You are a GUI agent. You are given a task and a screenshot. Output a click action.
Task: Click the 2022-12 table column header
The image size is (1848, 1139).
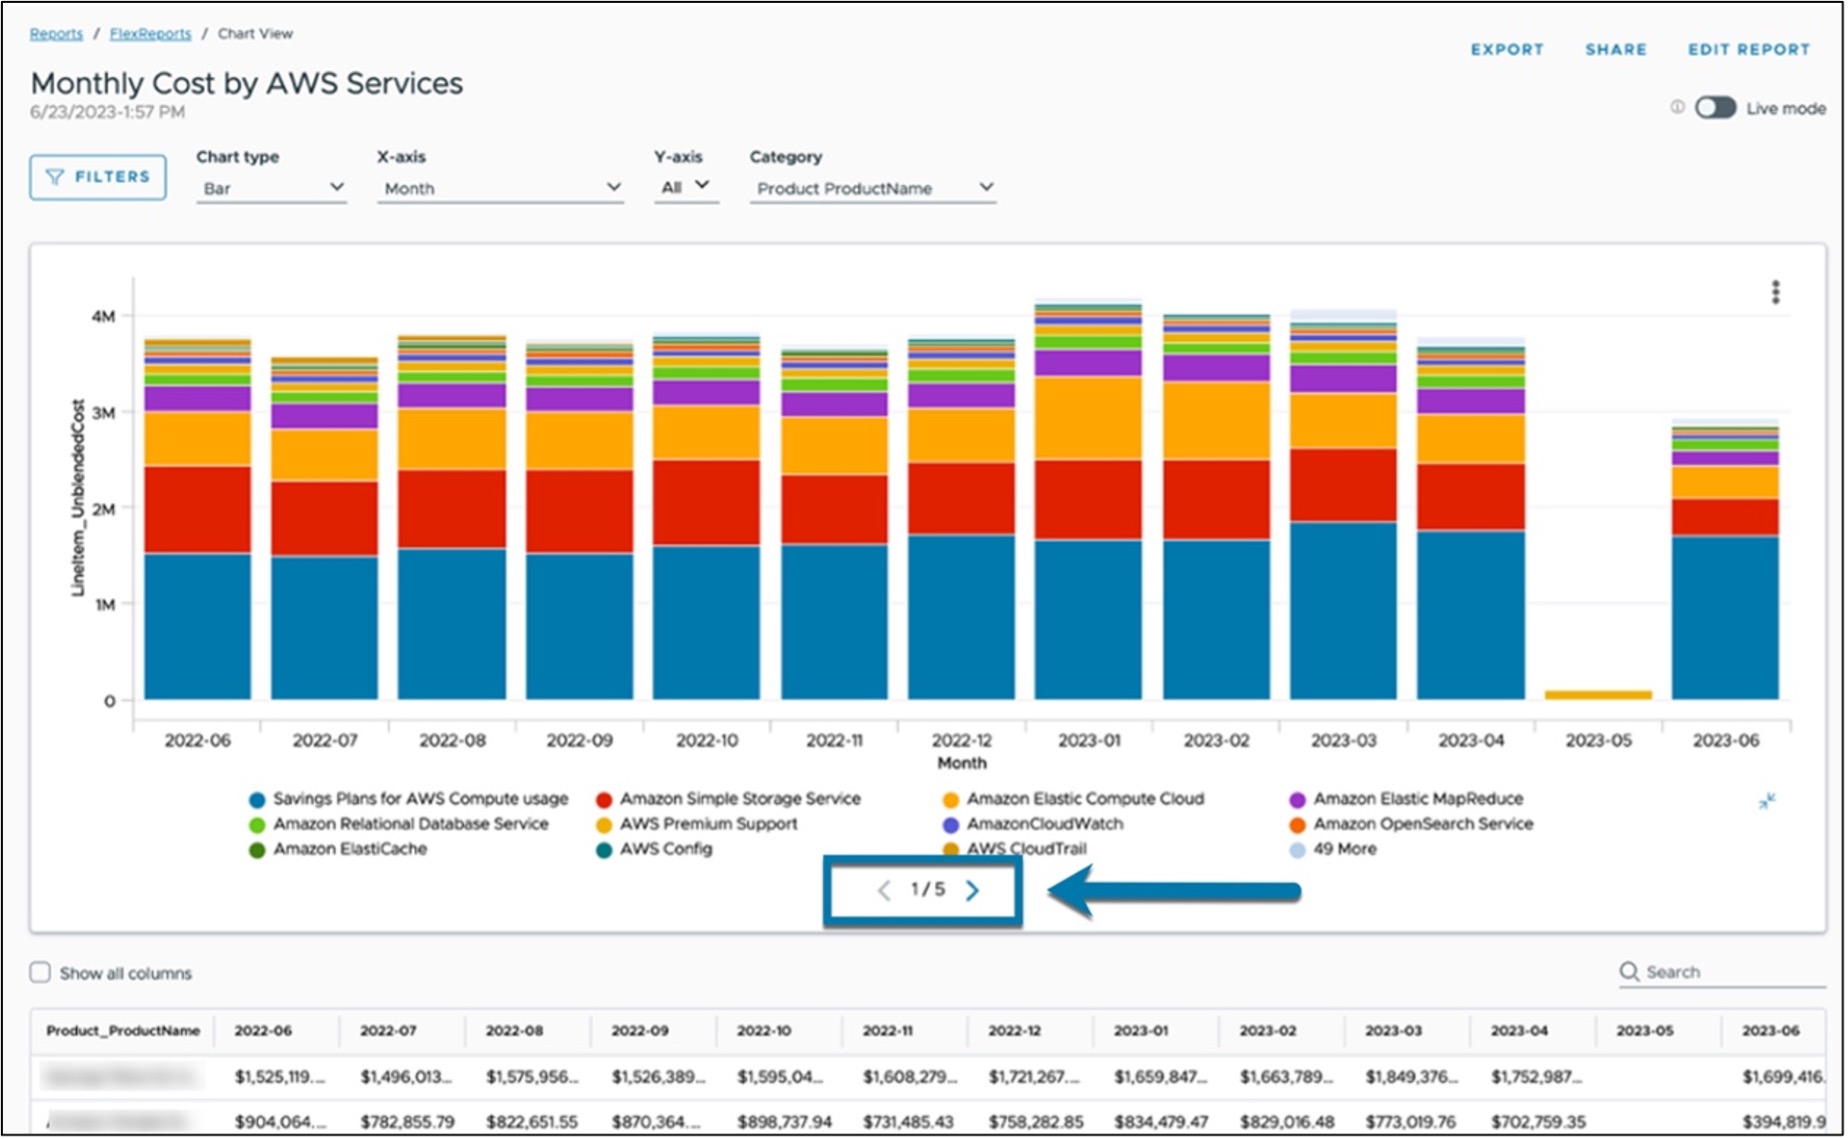(x=1015, y=1031)
